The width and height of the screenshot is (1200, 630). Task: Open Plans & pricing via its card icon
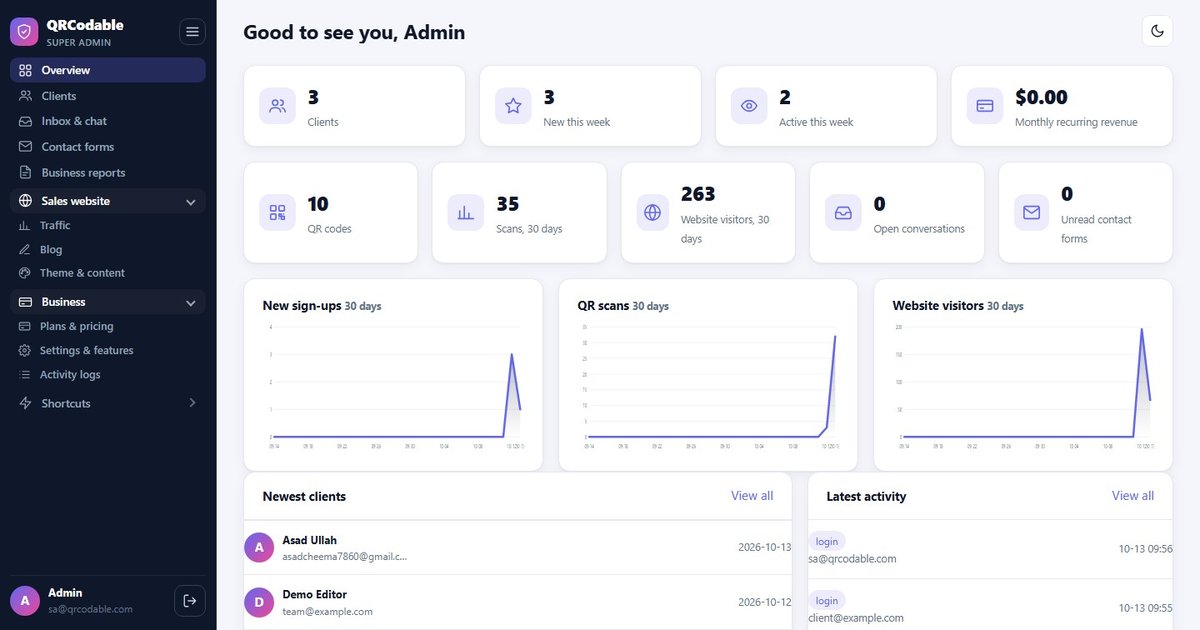pos(25,327)
